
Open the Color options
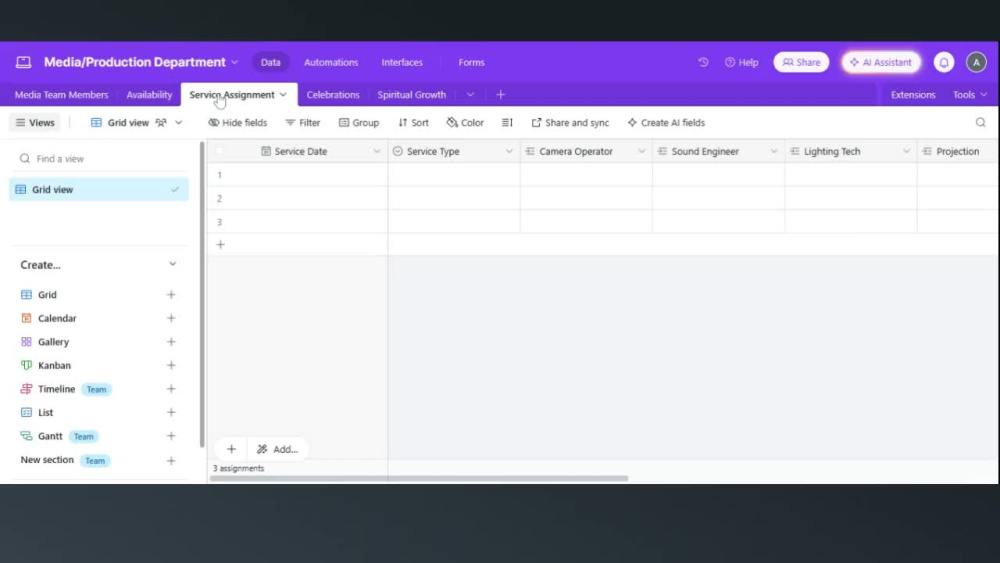click(465, 122)
